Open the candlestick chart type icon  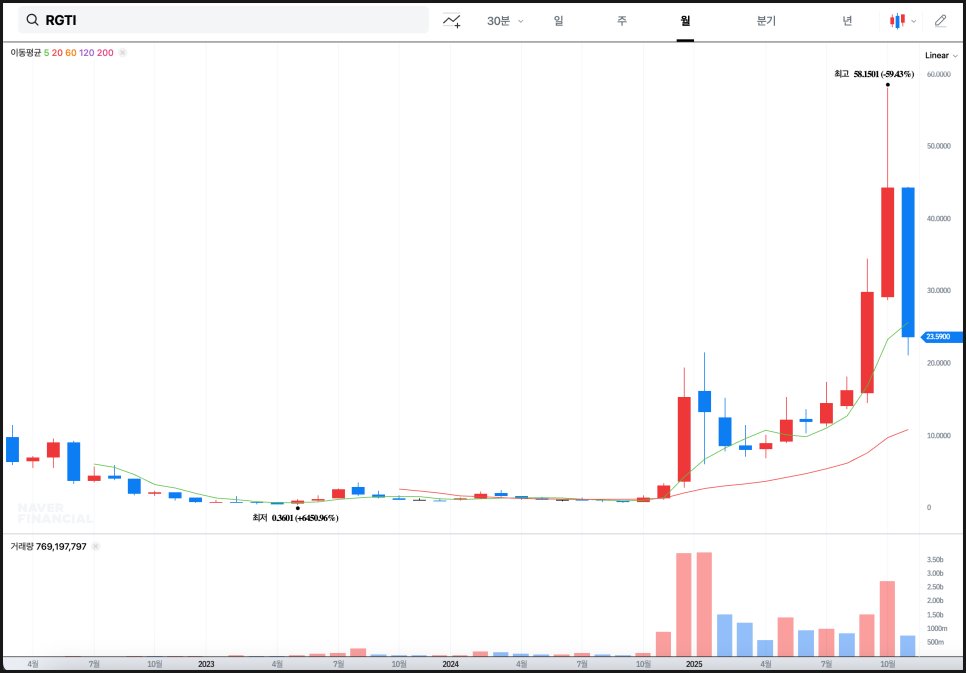coord(898,20)
